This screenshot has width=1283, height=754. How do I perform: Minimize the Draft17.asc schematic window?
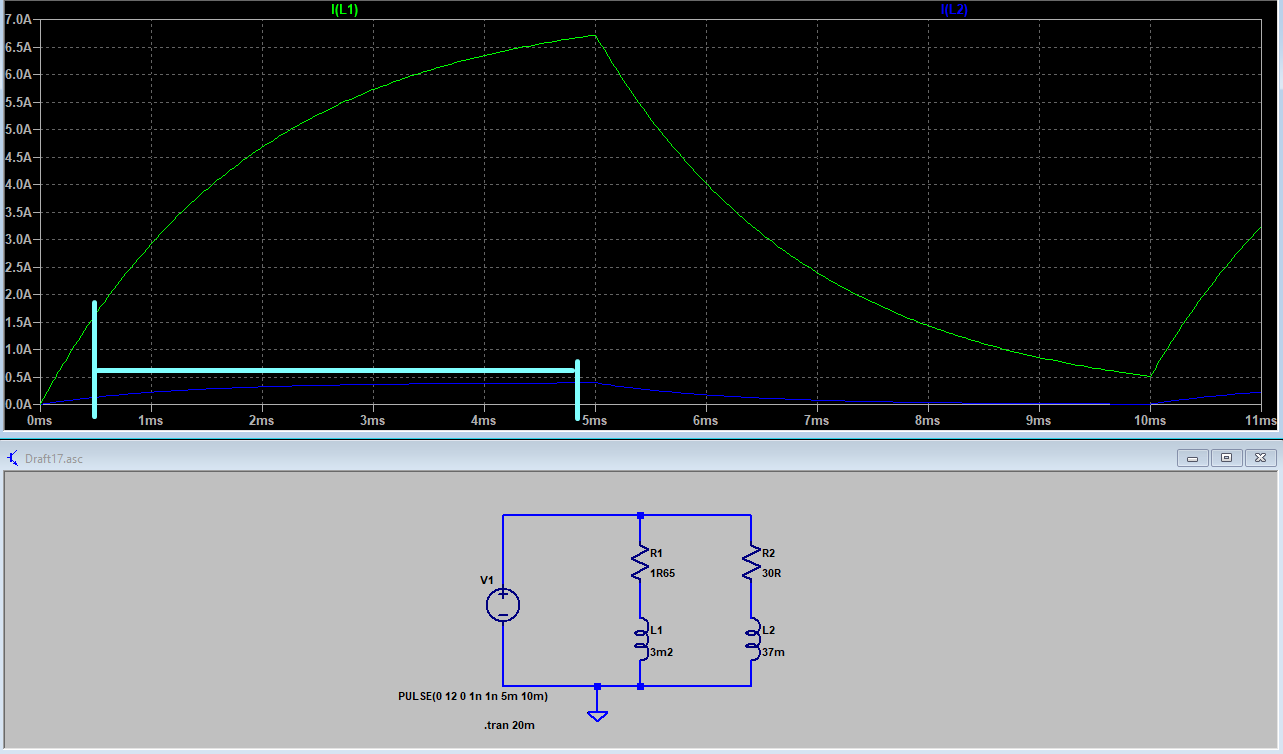(x=1192, y=458)
